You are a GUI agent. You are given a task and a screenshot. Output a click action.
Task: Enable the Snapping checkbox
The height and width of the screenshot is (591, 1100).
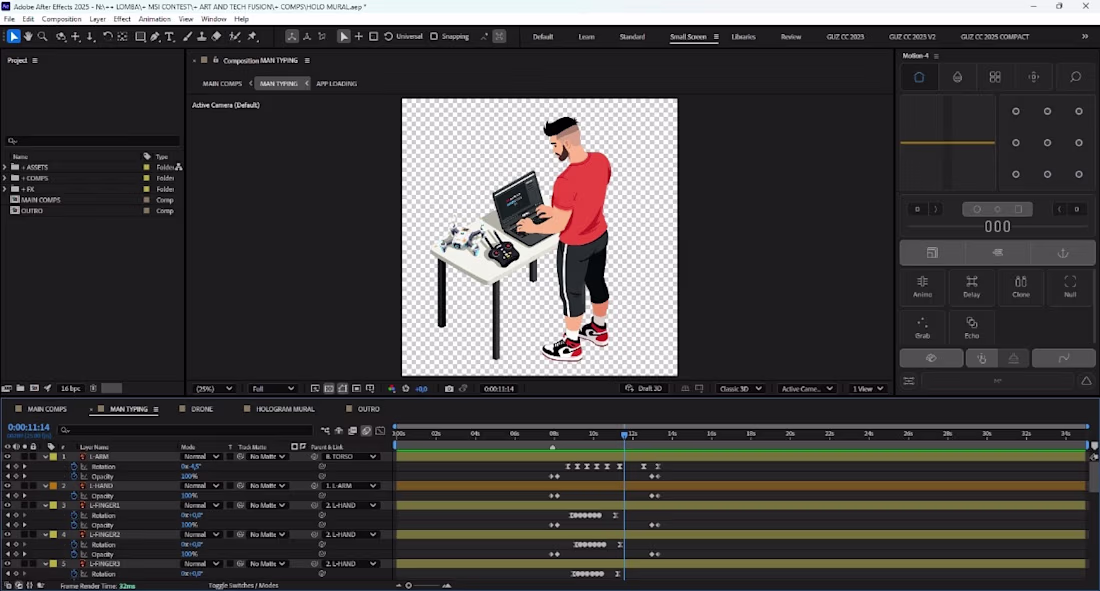coord(434,37)
